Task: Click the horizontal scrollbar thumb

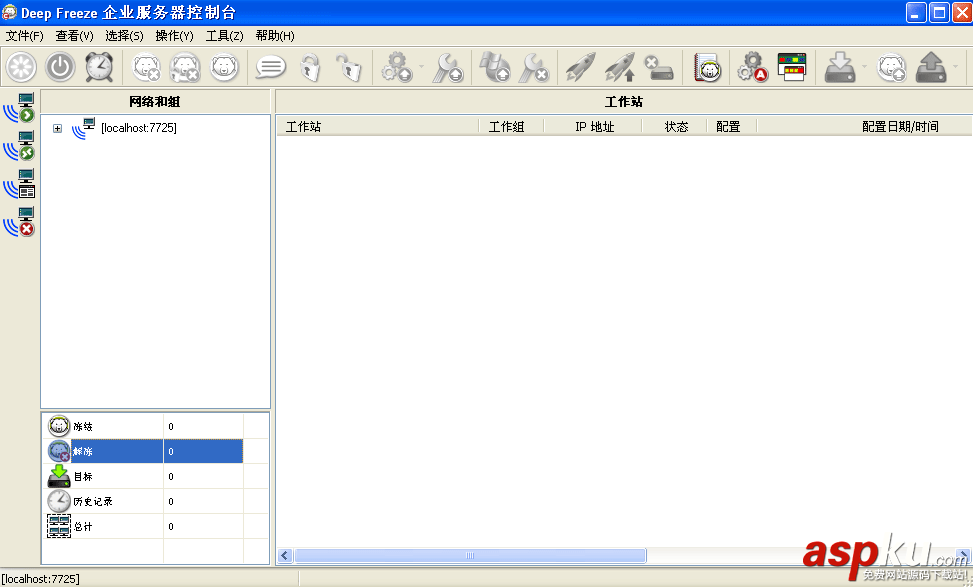Action: [x=470, y=555]
